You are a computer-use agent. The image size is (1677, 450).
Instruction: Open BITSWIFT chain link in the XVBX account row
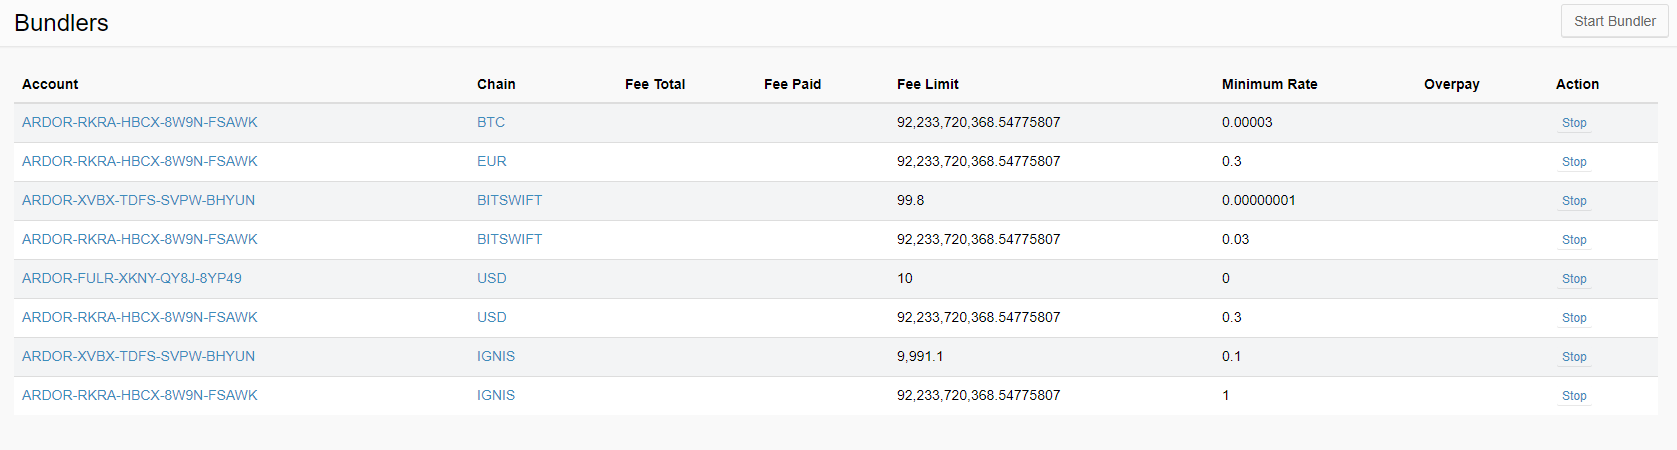click(x=509, y=200)
